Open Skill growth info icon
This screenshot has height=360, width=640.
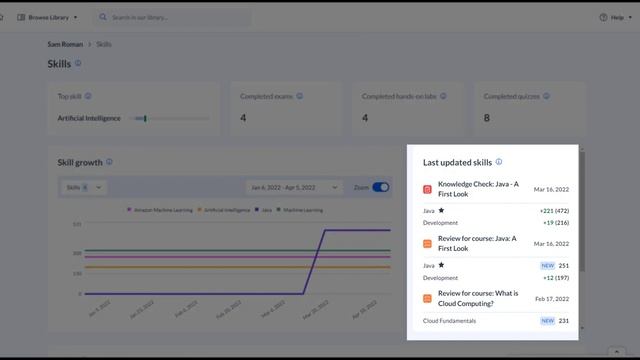[109, 162]
